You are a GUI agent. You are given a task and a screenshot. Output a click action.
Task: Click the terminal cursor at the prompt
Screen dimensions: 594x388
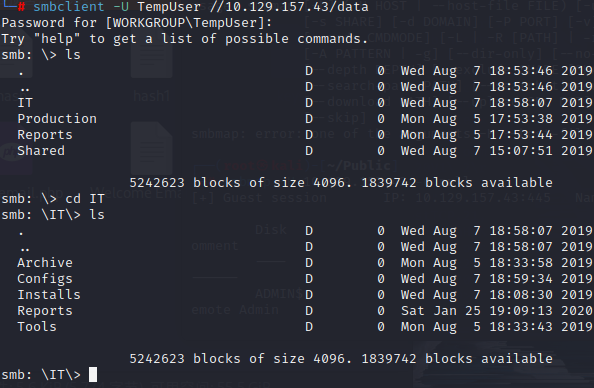tap(93, 375)
